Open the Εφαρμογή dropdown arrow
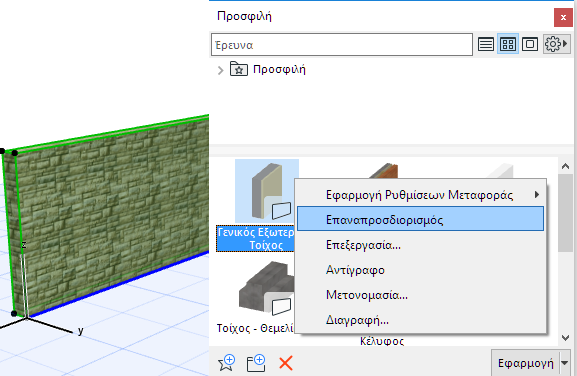577x376 pixels. pos(565,363)
